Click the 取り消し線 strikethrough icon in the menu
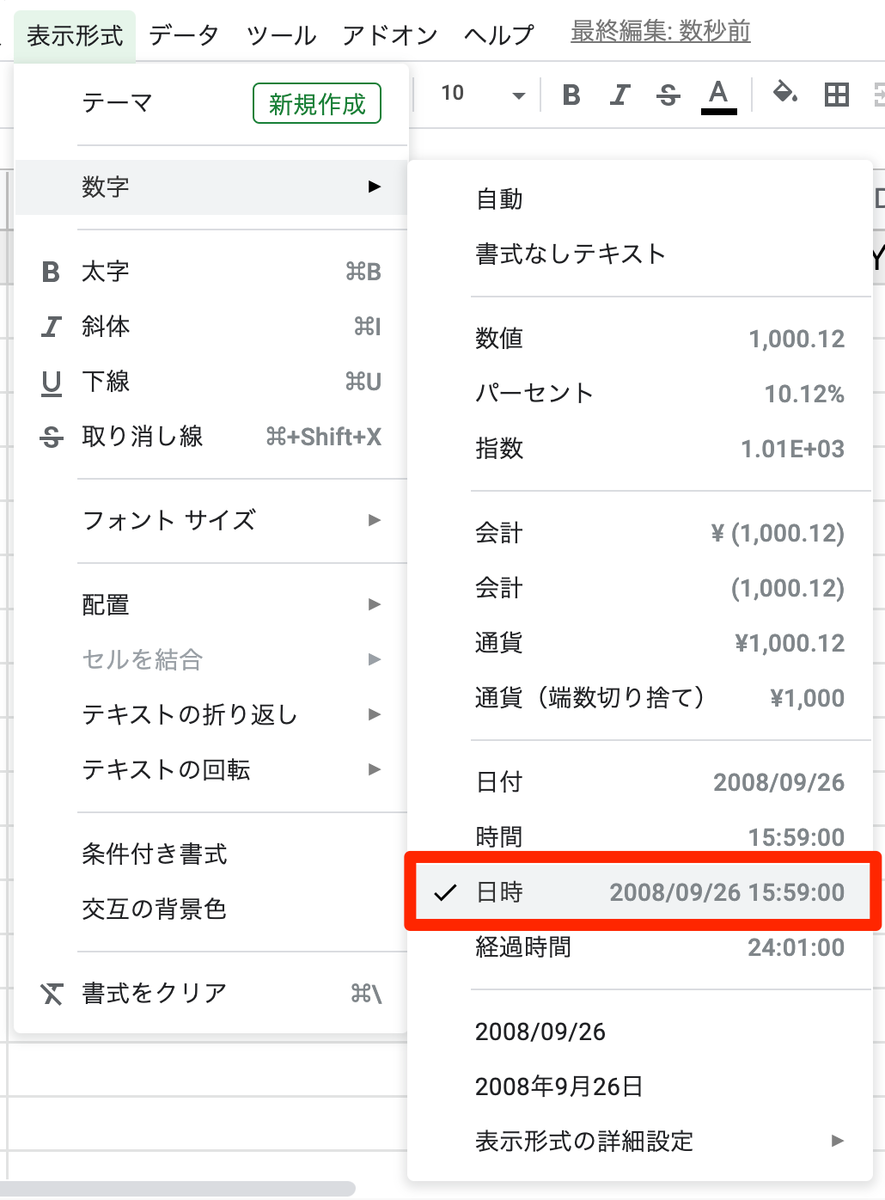Viewport: 885px width, 1200px height. click(x=51, y=437)
